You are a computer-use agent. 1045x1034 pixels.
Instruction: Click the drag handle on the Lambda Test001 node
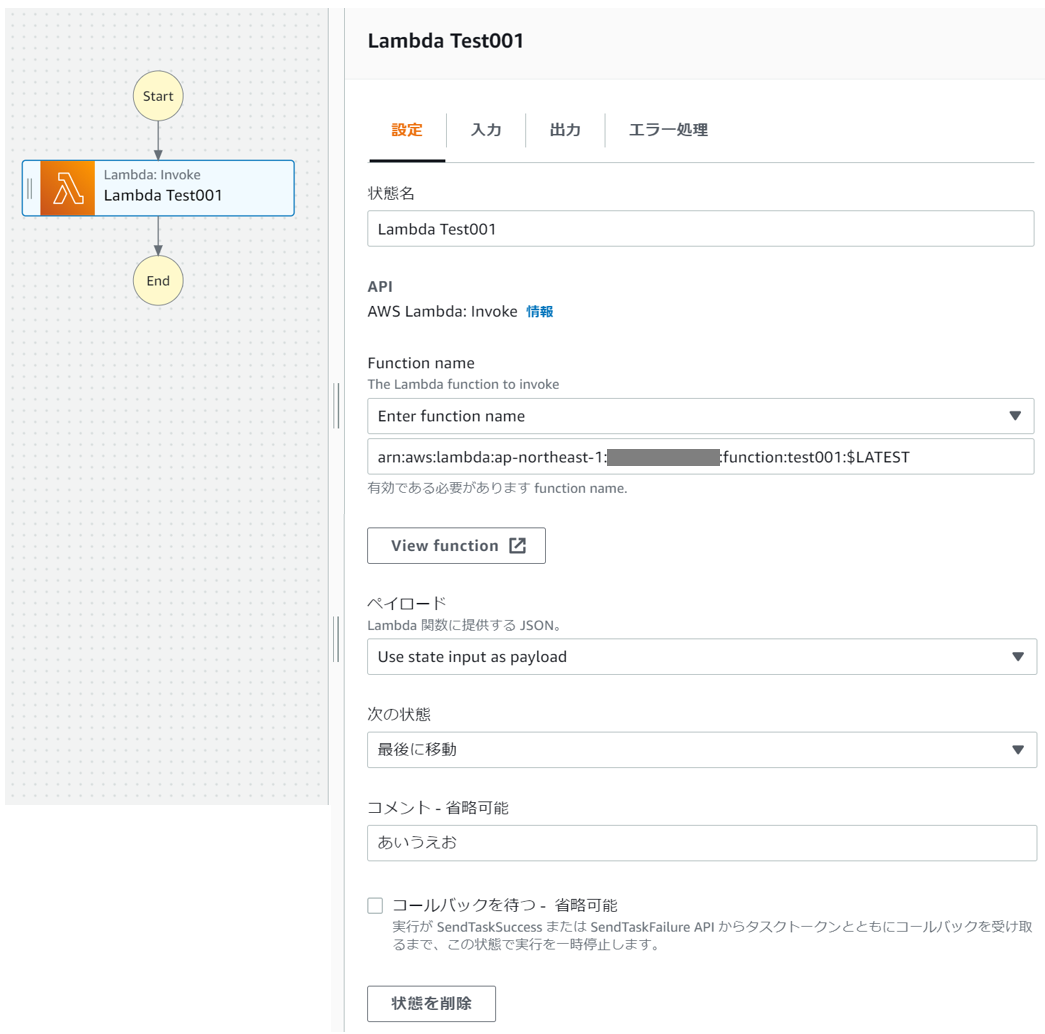(x=32, y=188)
